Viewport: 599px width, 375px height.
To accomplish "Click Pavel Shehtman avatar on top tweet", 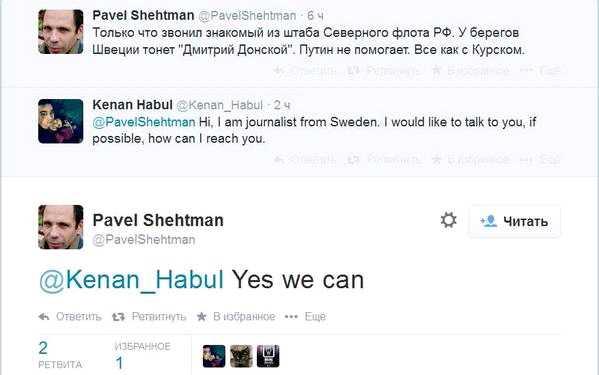I will 61,32.
